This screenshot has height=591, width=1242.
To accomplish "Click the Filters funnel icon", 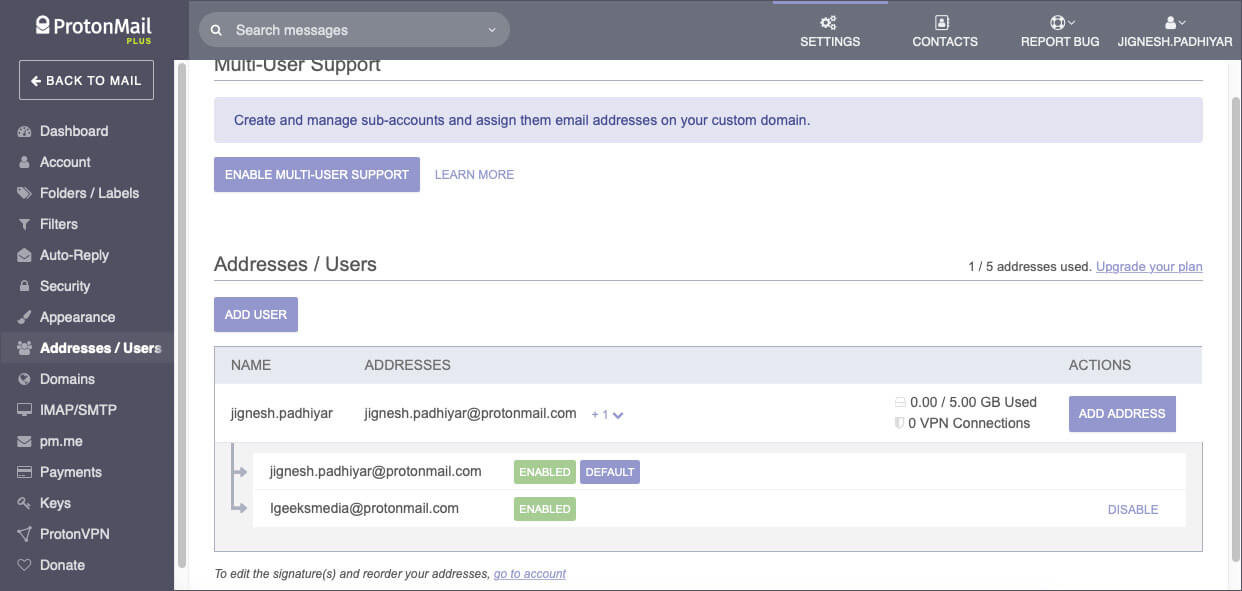I will [x=25, y=224].
